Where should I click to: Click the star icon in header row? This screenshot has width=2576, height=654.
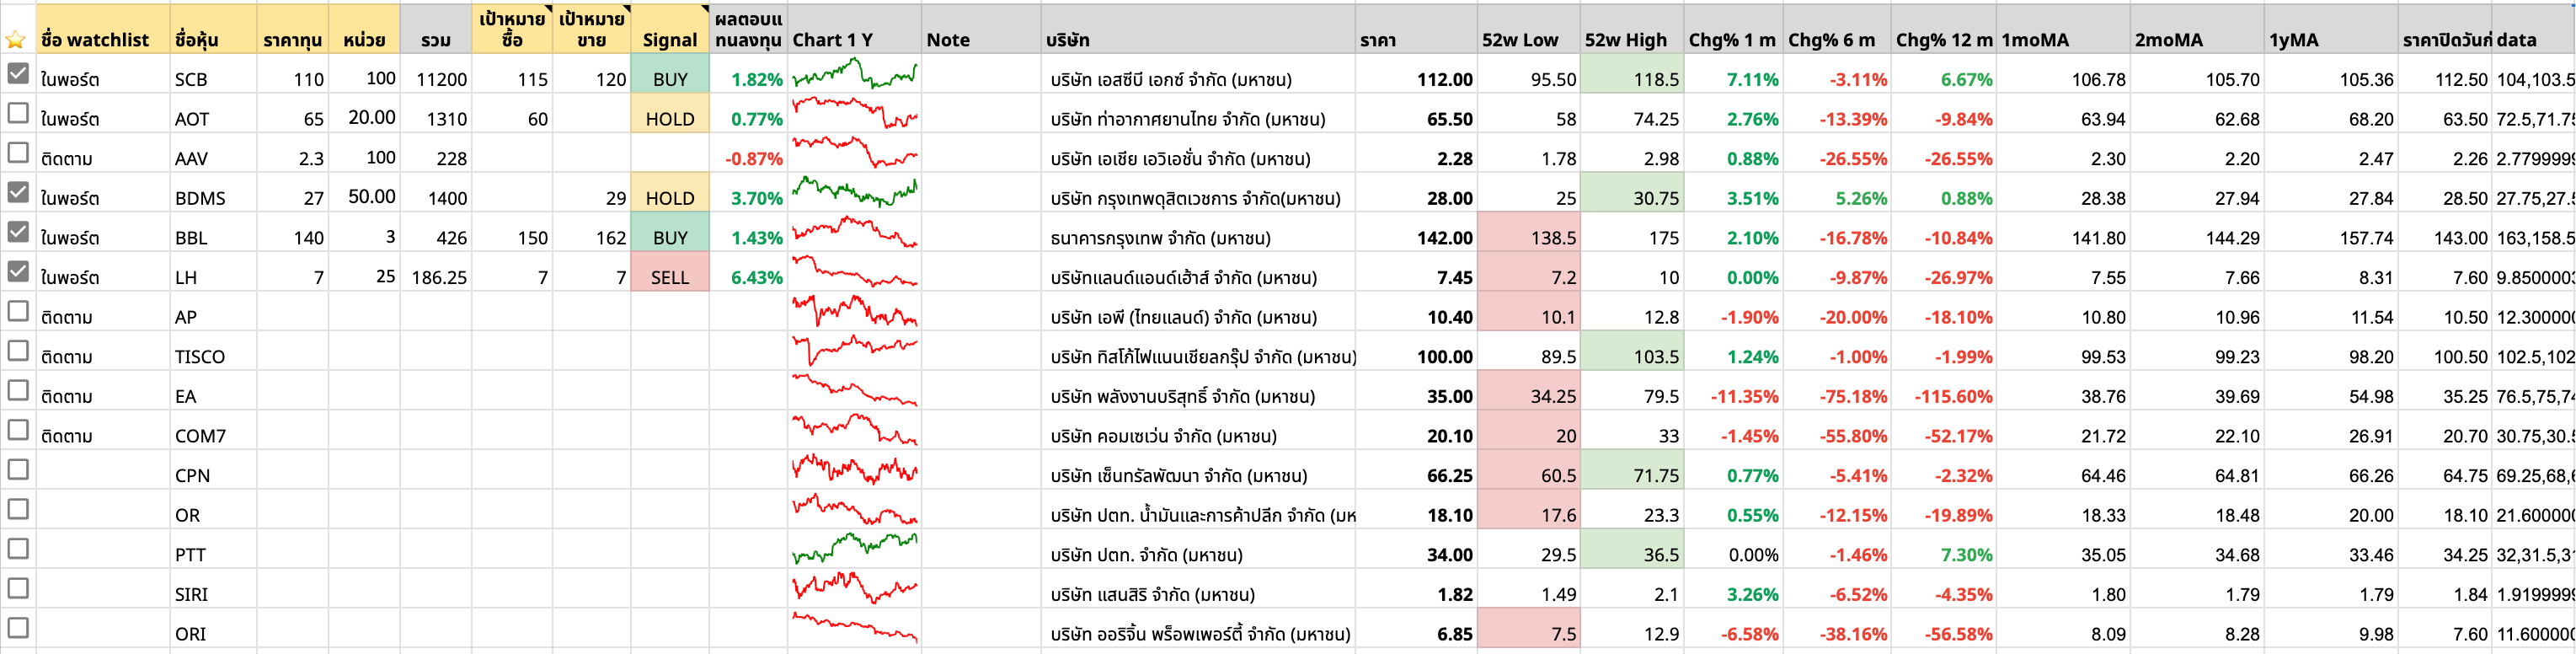click(15, 40)
